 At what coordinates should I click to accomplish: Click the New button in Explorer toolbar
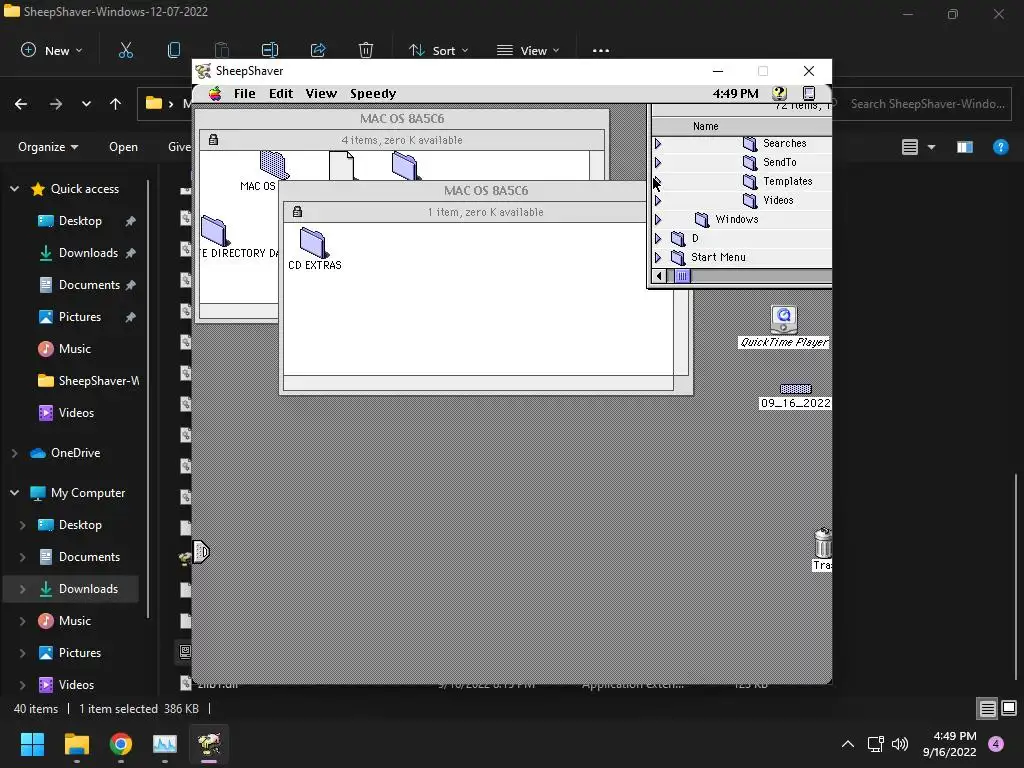pos(52,50)
